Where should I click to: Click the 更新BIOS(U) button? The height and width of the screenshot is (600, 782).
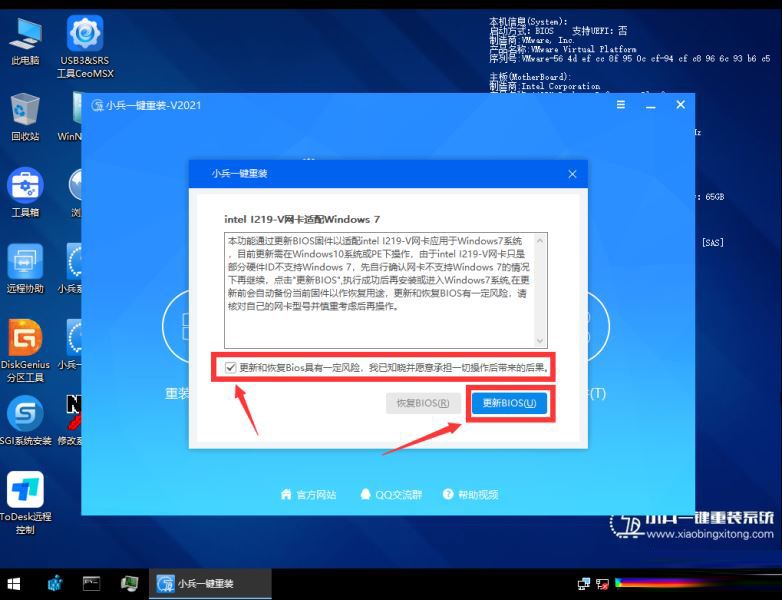pos(509,403)
